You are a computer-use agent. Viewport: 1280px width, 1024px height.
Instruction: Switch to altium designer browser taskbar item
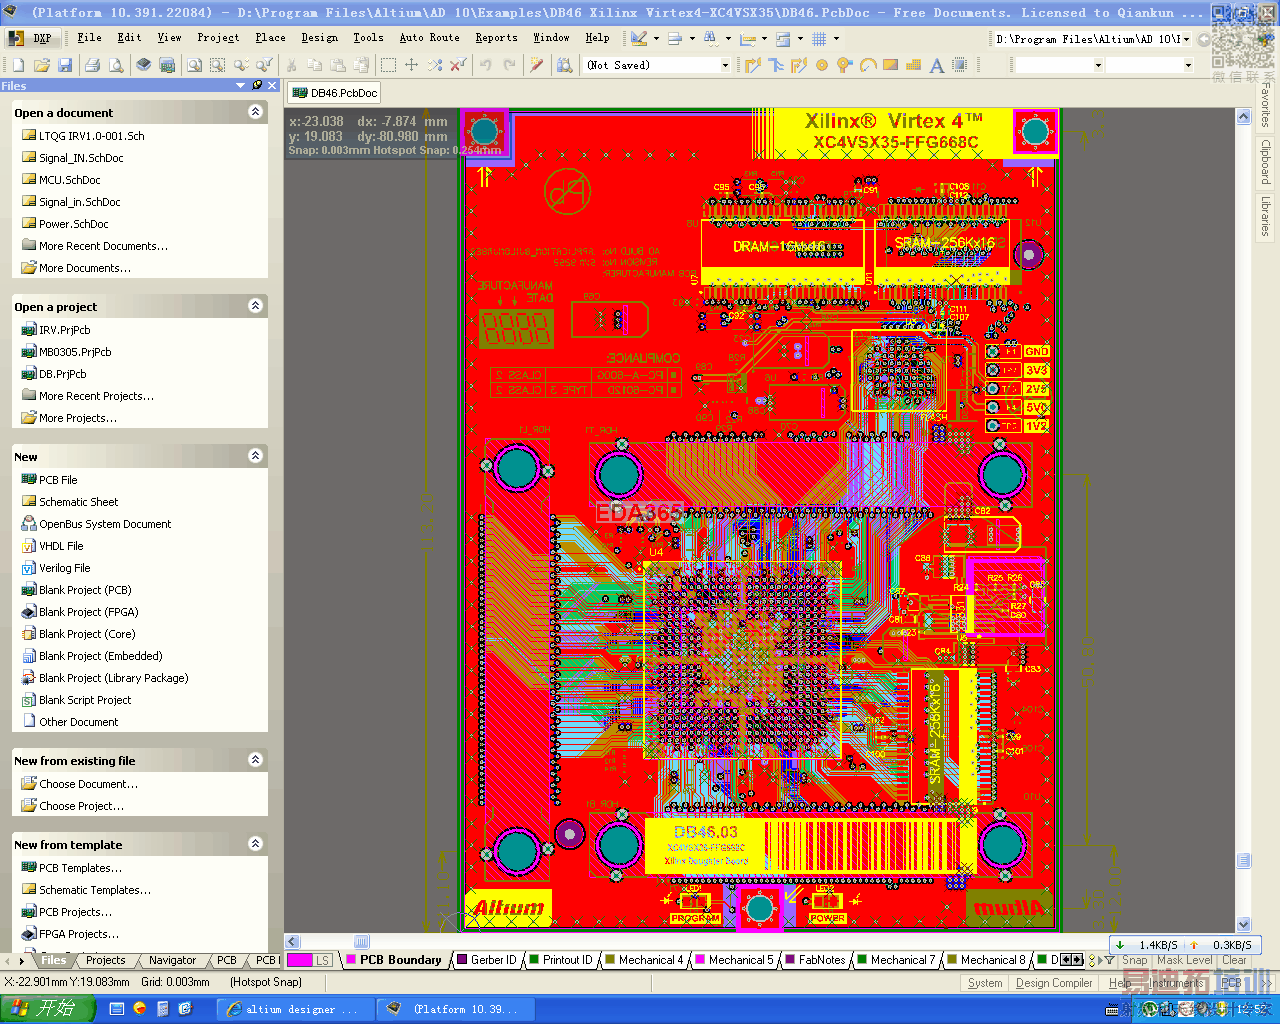click(x=294, y=1009)
